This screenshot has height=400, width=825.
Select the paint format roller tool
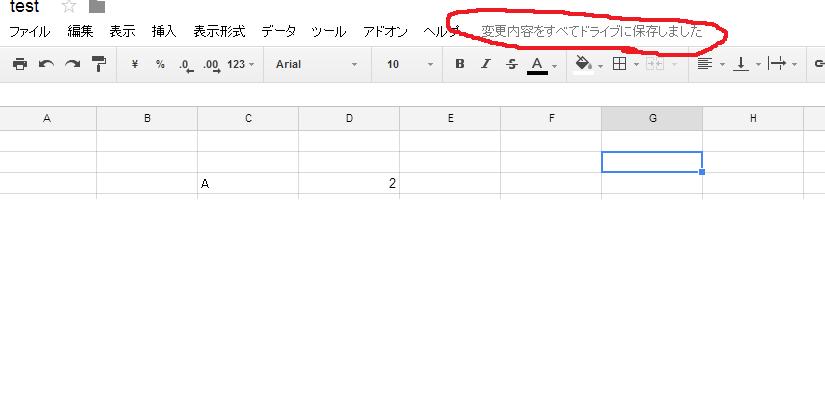pos(99,64)
